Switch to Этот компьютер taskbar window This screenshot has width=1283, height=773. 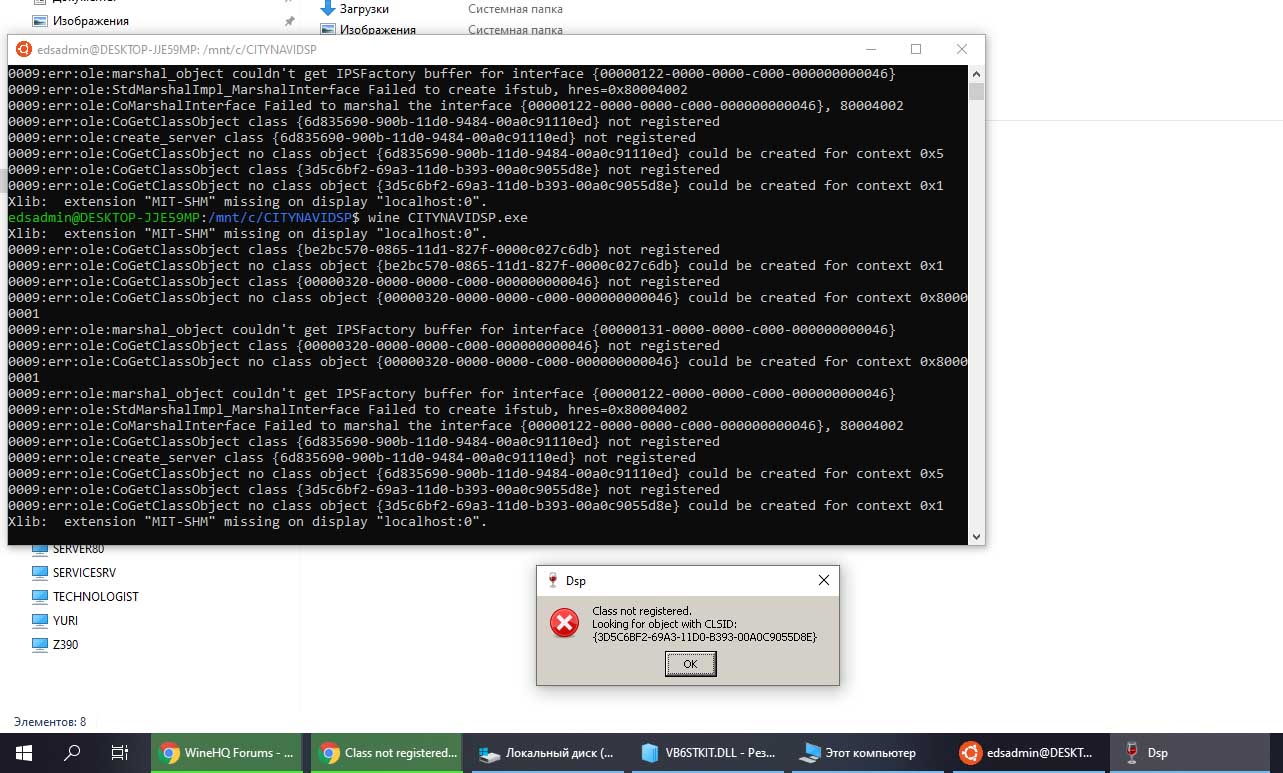[869, 753]
